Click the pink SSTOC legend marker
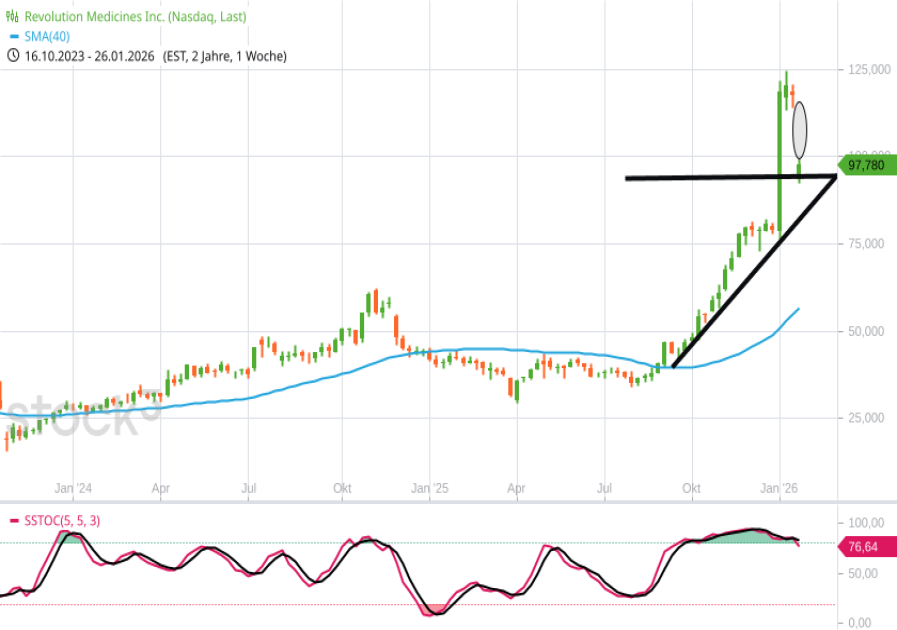This screenshot has height=630, width=897. (11, 521)
